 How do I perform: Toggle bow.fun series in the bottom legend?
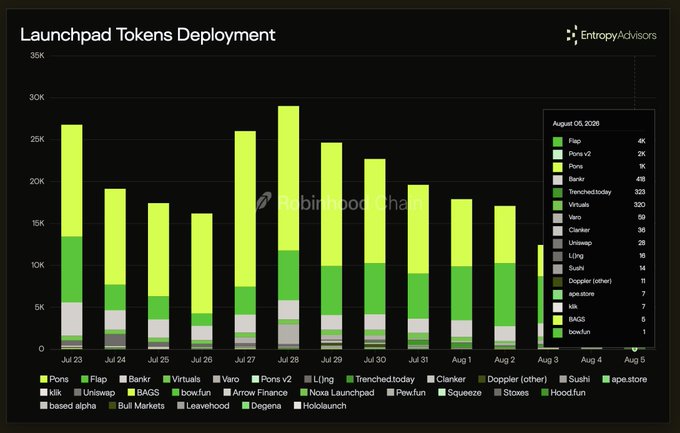tap(191, 393)
